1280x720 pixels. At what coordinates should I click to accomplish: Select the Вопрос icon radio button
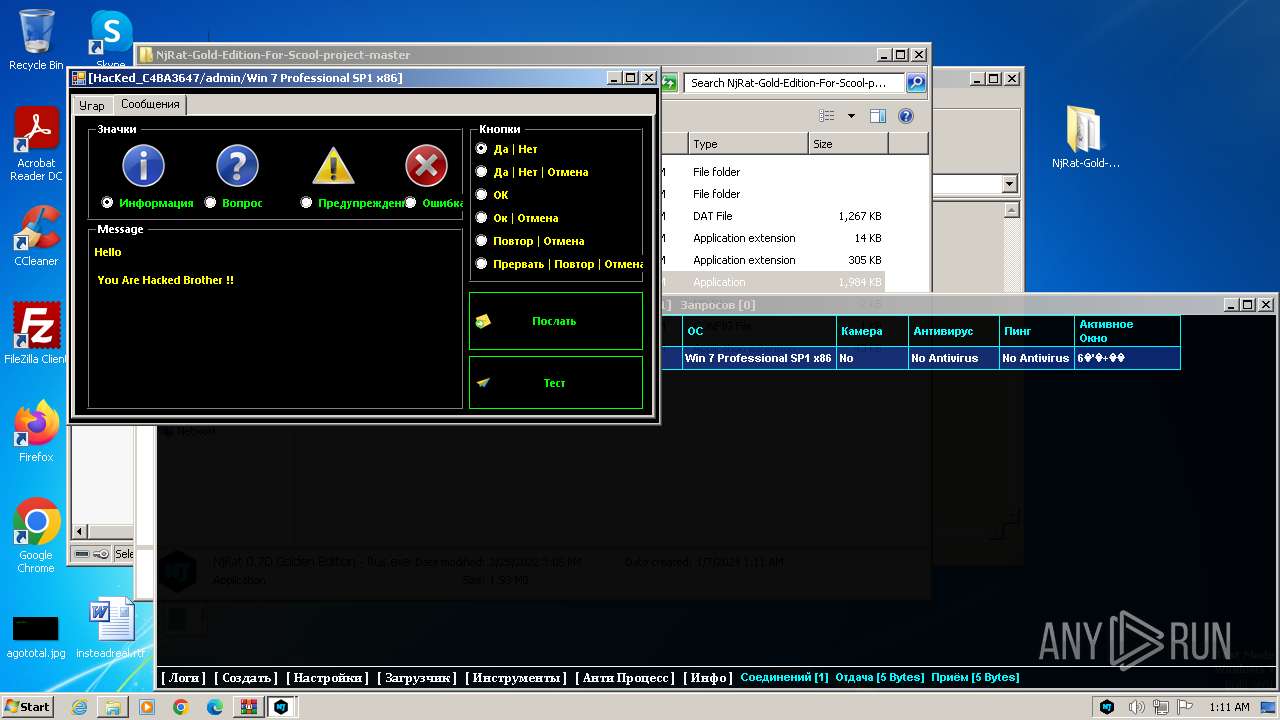pos(210,202)
